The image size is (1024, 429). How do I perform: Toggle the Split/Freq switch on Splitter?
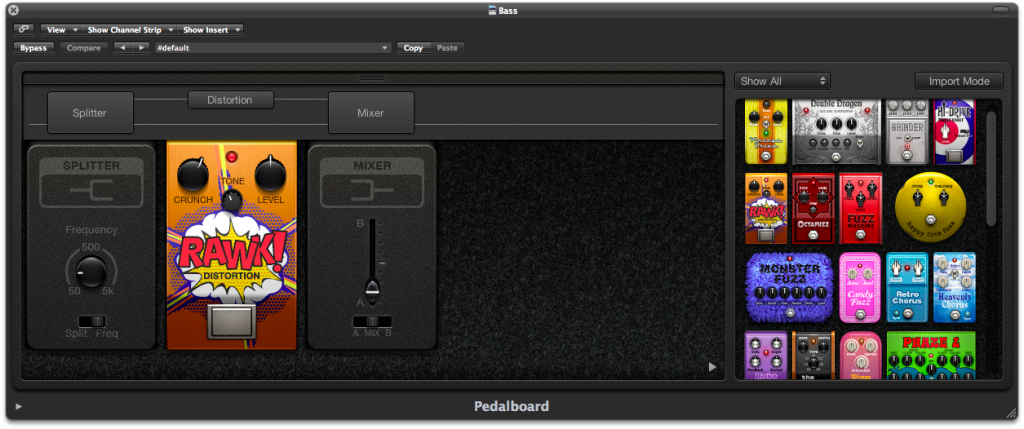point(91,321)
